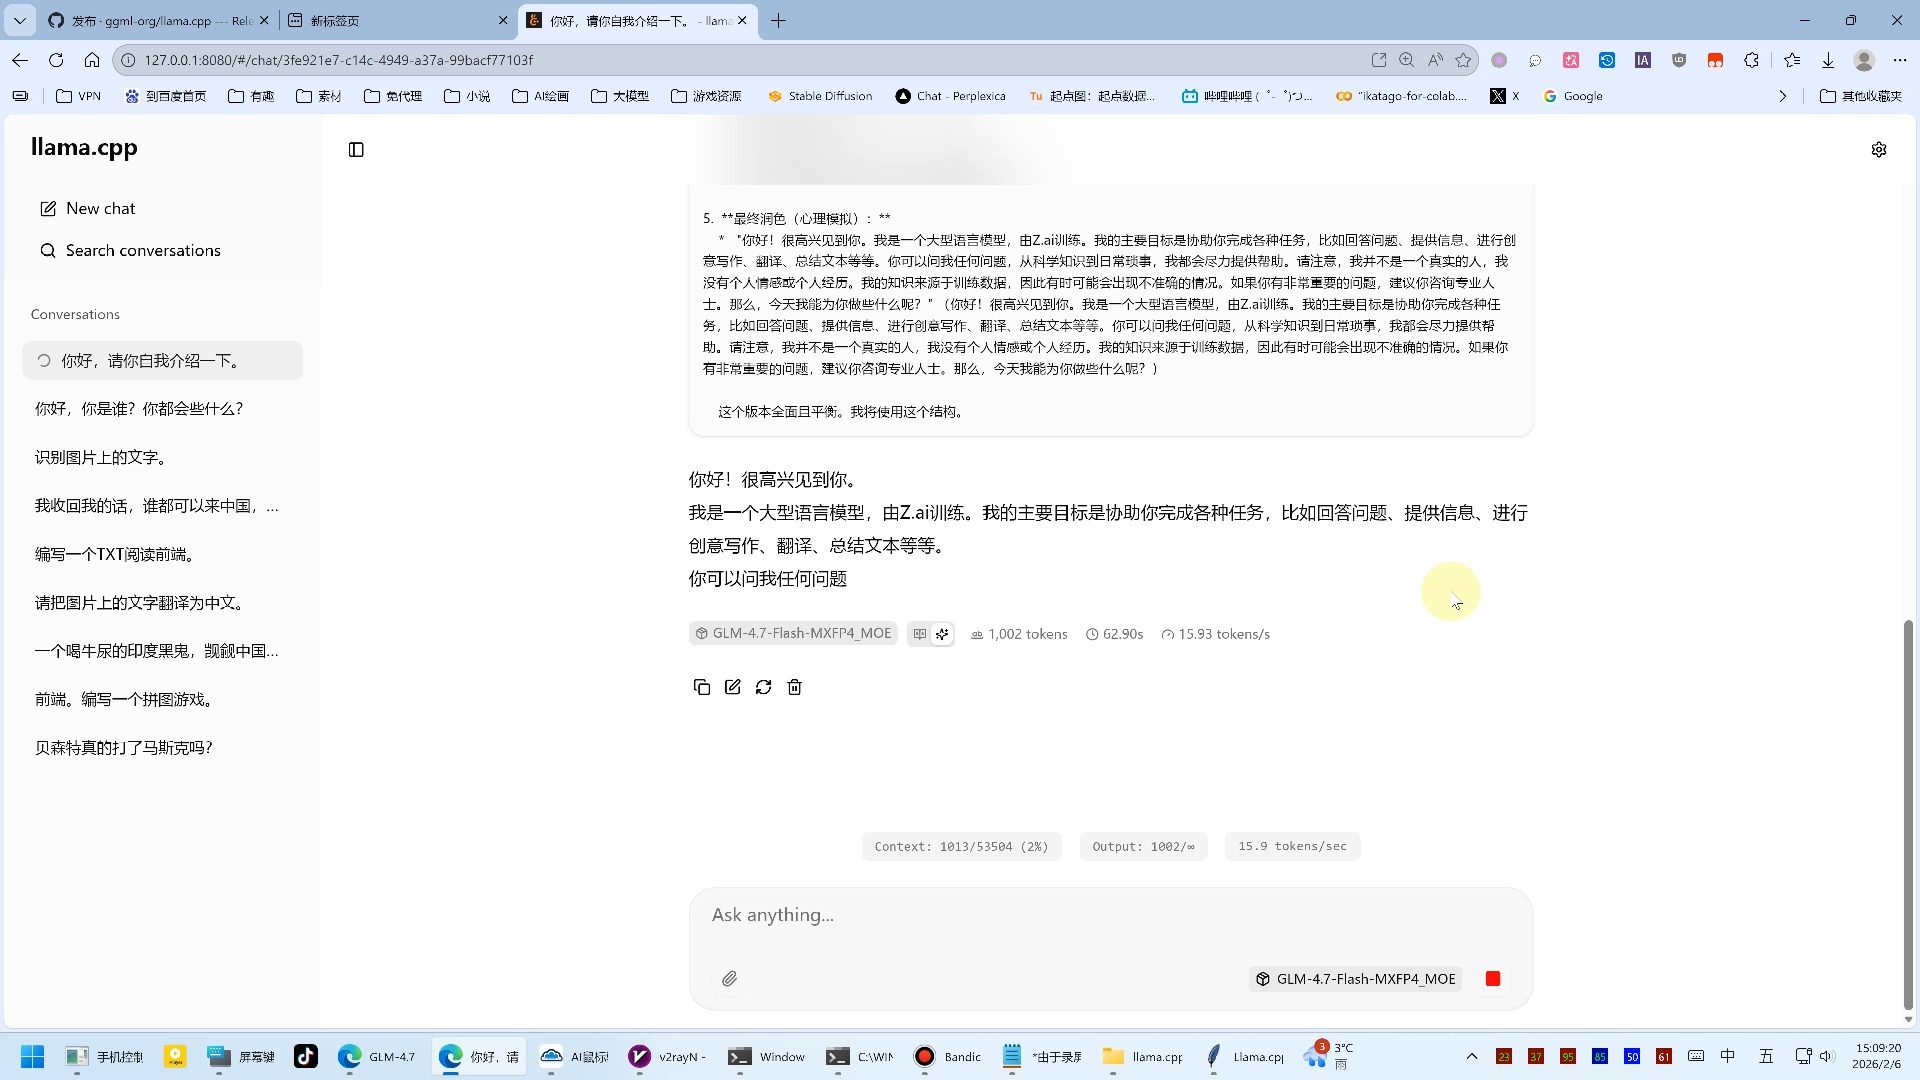
Task: Click model badge under the response
Action: click(x=792, y=634)
